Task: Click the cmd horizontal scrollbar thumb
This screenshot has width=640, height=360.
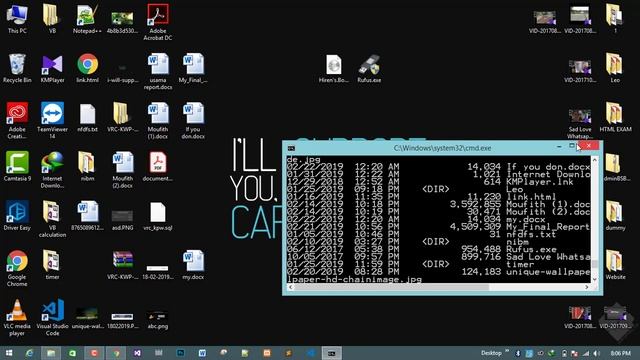Action: [x=391, y=287]
